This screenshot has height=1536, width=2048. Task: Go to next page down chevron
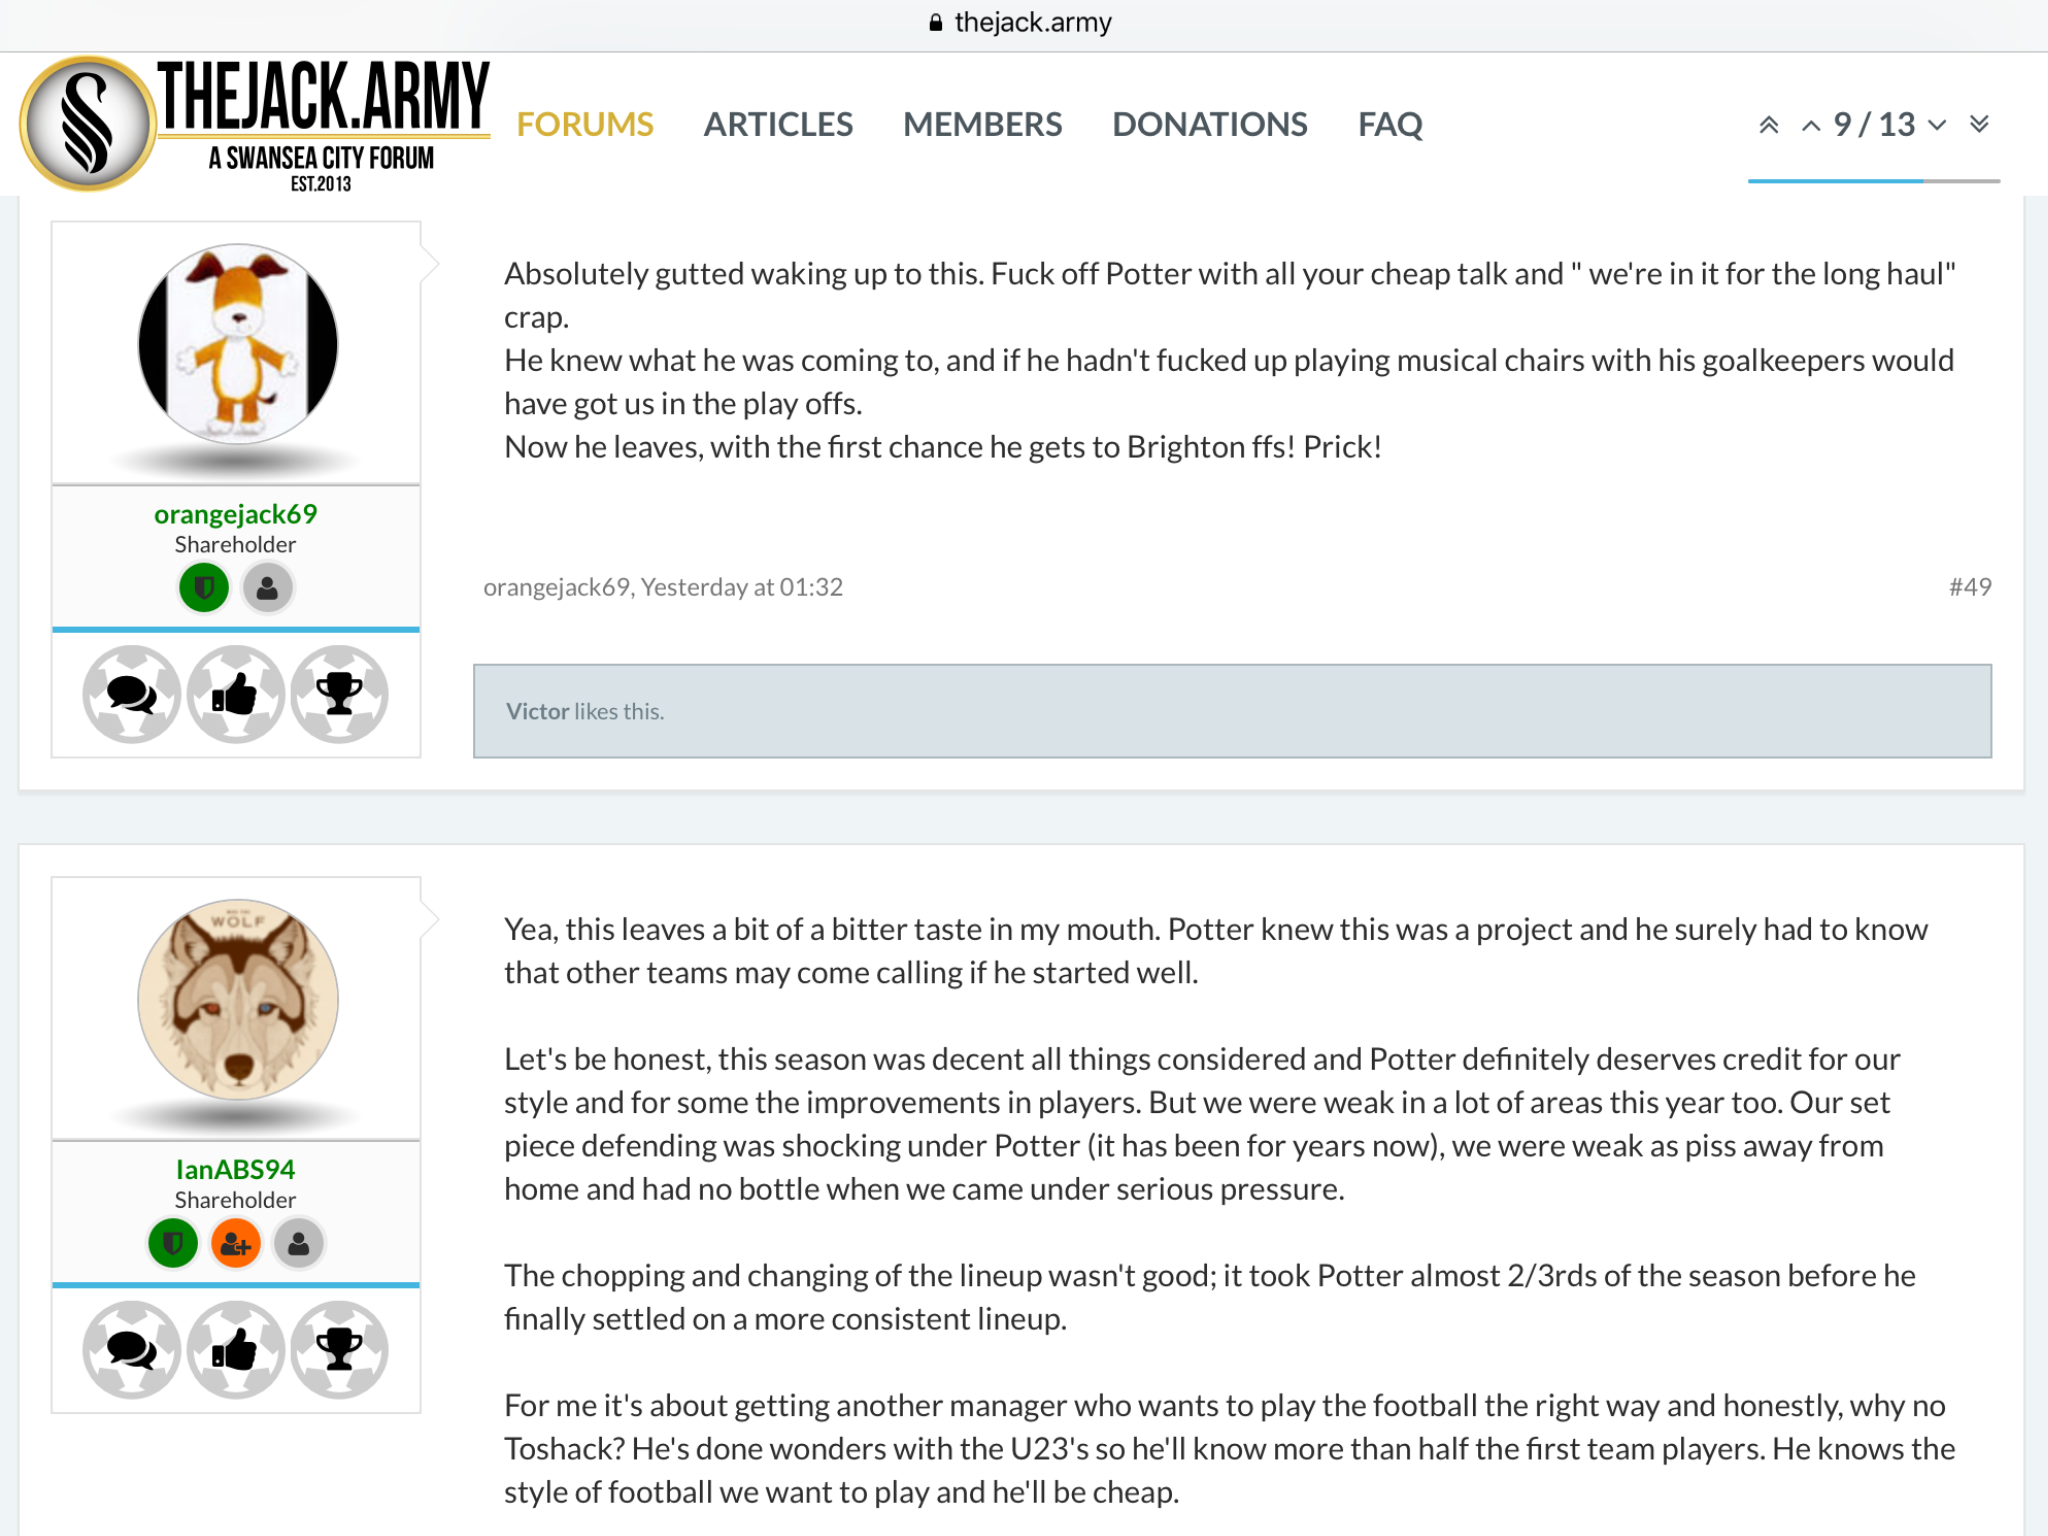[1937, 126]
